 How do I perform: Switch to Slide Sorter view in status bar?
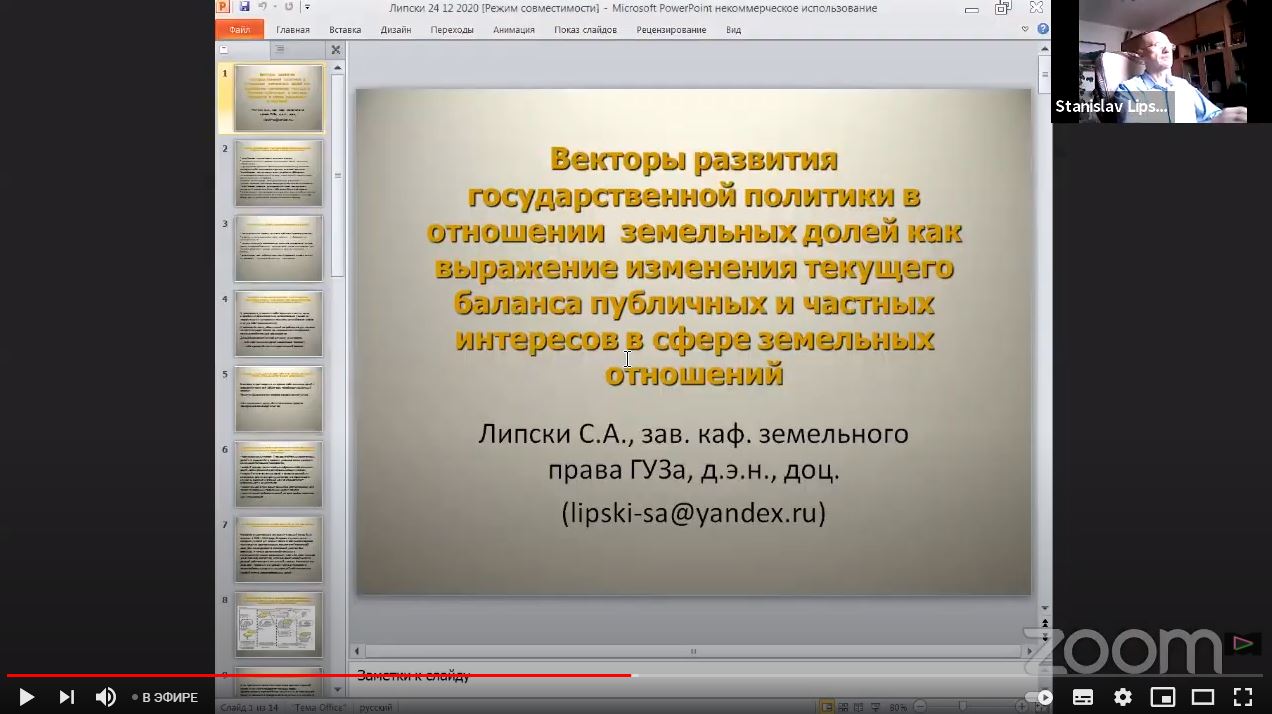[843, 707]
